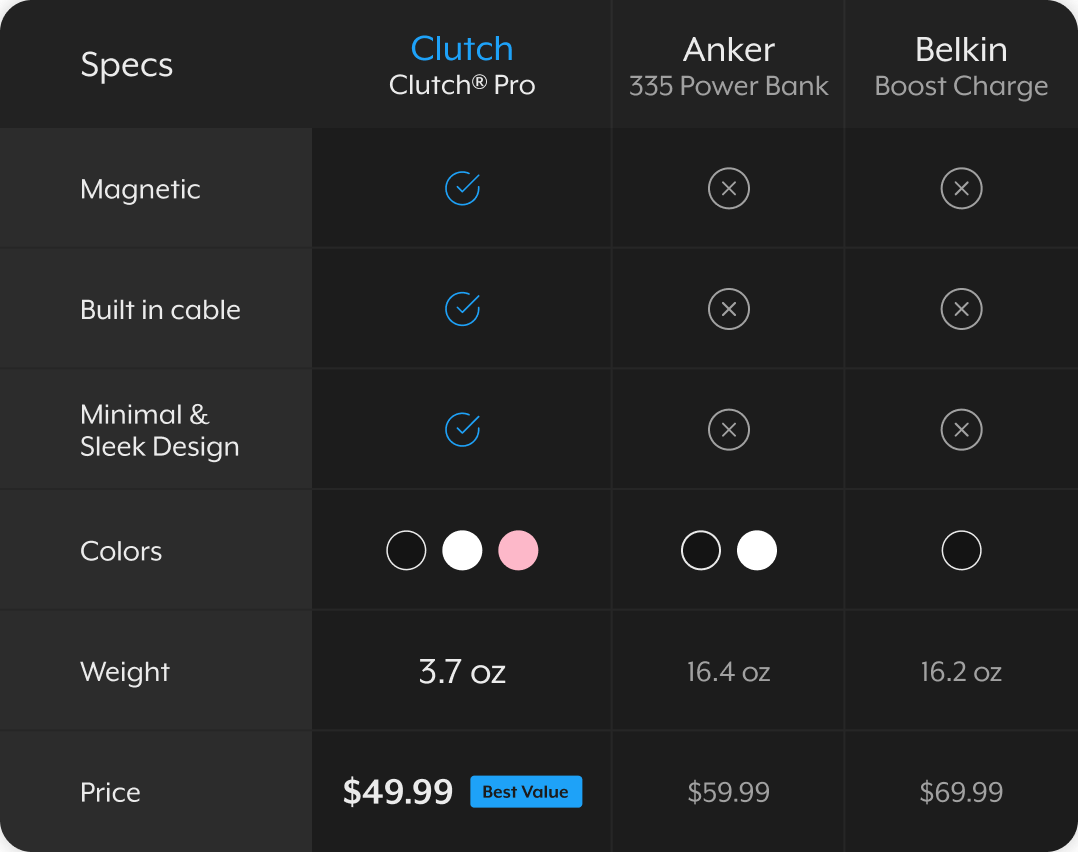This screenshot has width=1078, height=852.
Task: Select the pink Clutch color swatch
Action: [x=518, y=551]
